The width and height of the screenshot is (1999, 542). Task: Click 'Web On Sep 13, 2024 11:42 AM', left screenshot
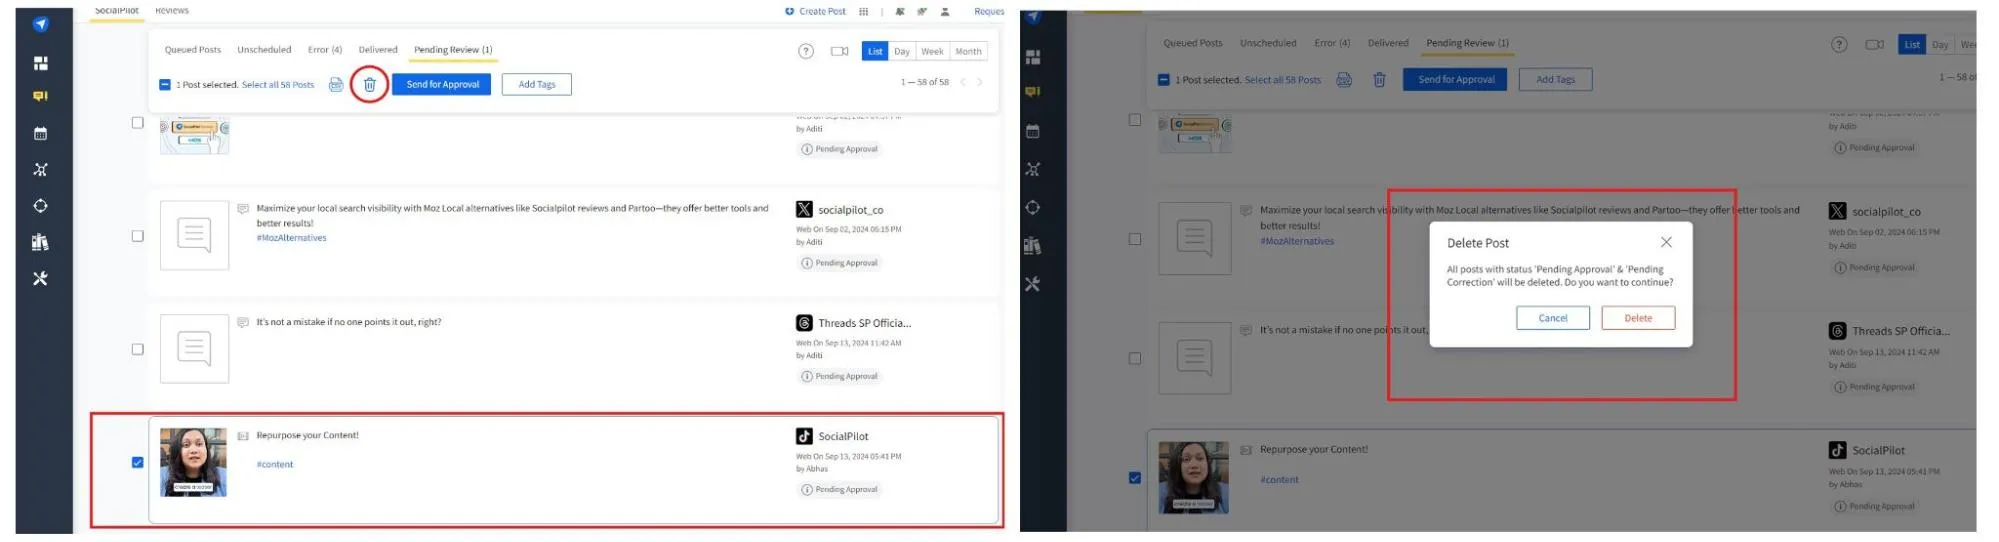click(848, 343)
